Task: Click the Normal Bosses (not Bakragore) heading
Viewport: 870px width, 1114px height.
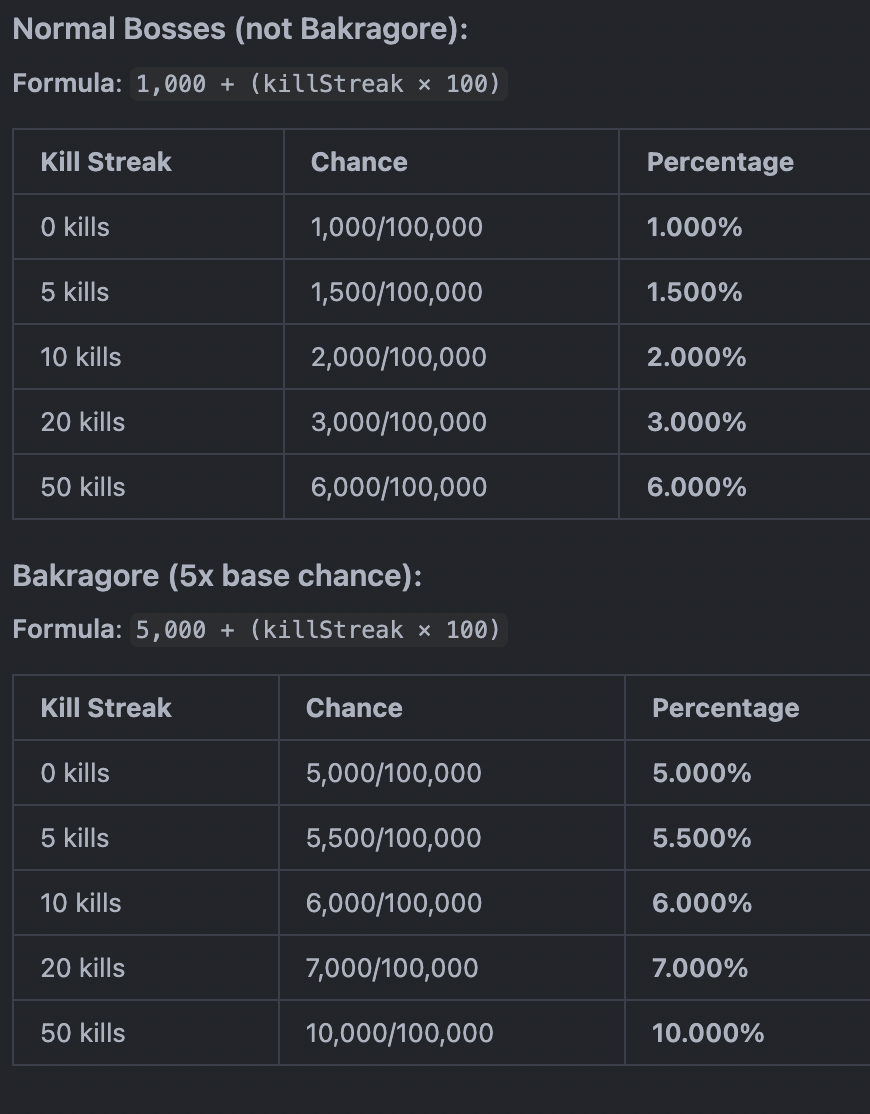Action: click(x=240, y=30)
